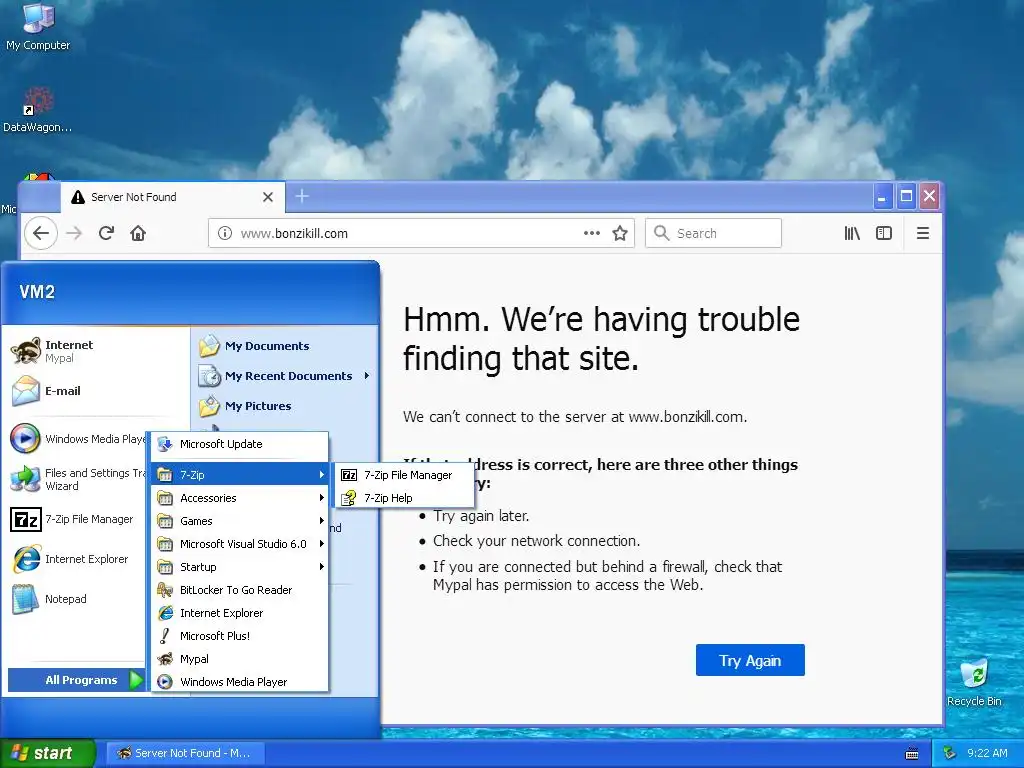Select the Server Not Found tab
Image resolution: width=1024 pixels, height=768 pixels.
[x=172, y=197]
